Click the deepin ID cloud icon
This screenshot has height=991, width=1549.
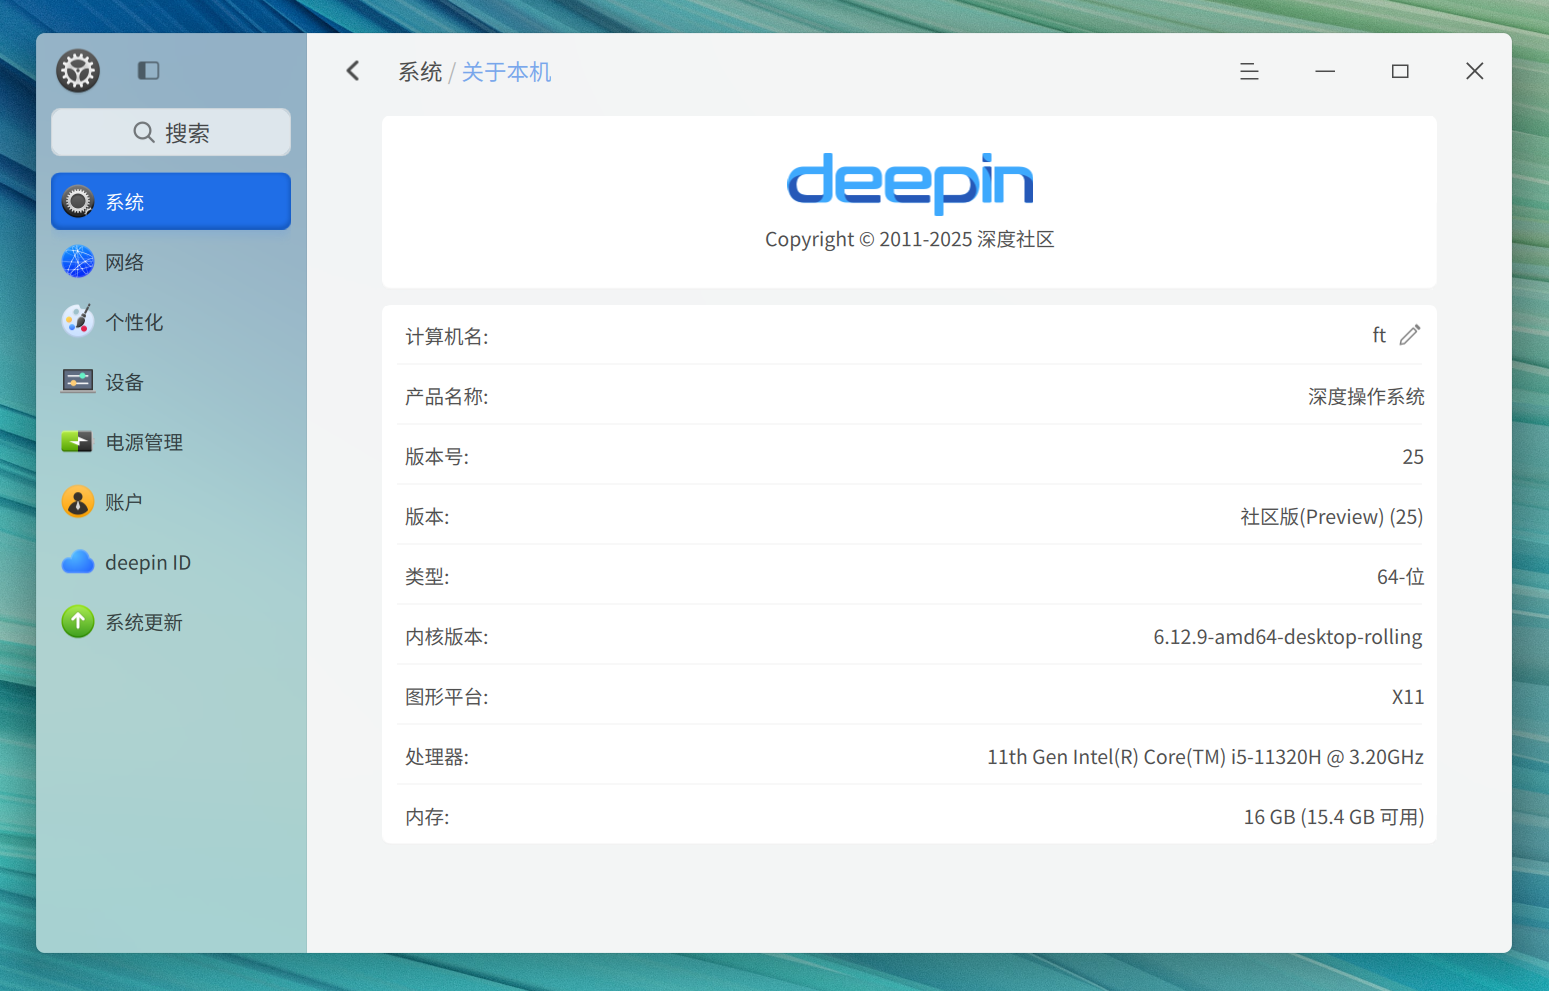[x=78, y=562]
